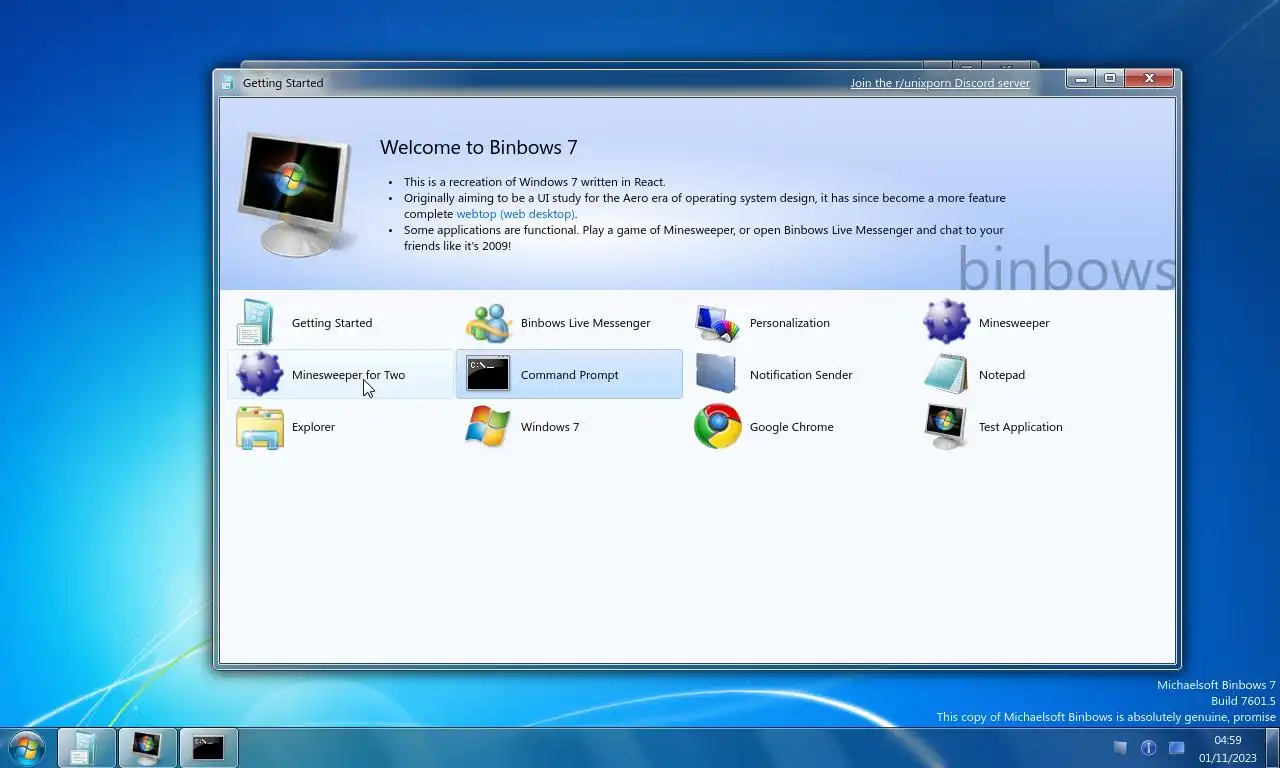This screenshot has height=768, width=1280.
Task: Click the blue monitor tray icon
Action: (x=1176, y=748)
